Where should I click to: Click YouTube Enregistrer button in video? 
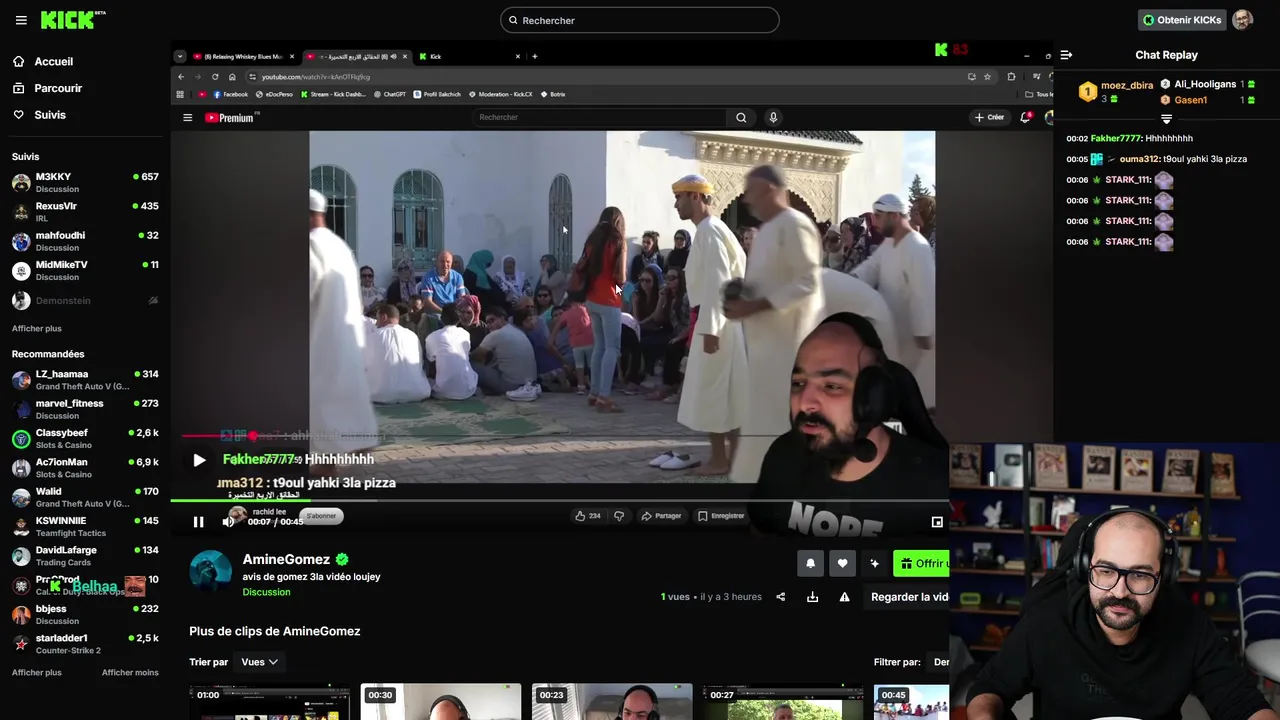[721, 516]
